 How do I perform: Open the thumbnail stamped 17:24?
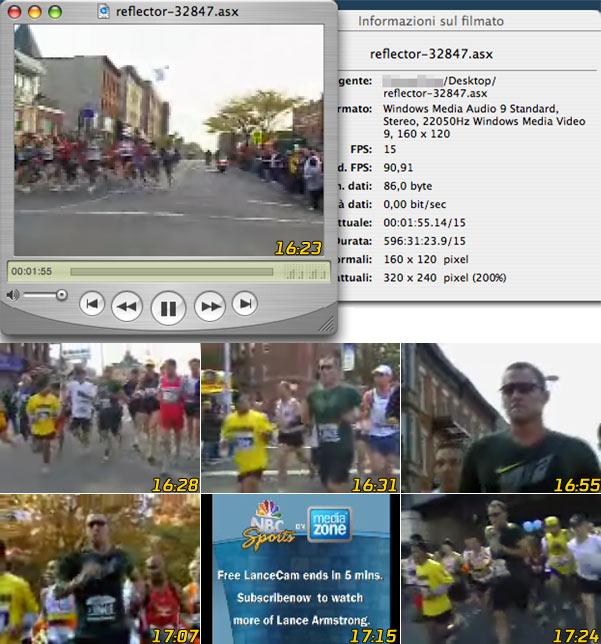[x=501, y=569]
